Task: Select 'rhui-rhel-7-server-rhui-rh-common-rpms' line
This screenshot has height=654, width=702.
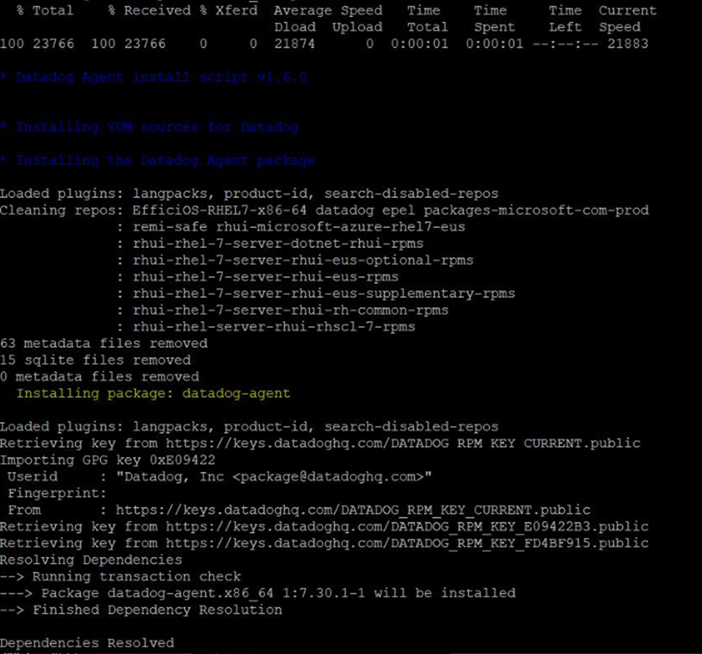Action: [291, 310]
